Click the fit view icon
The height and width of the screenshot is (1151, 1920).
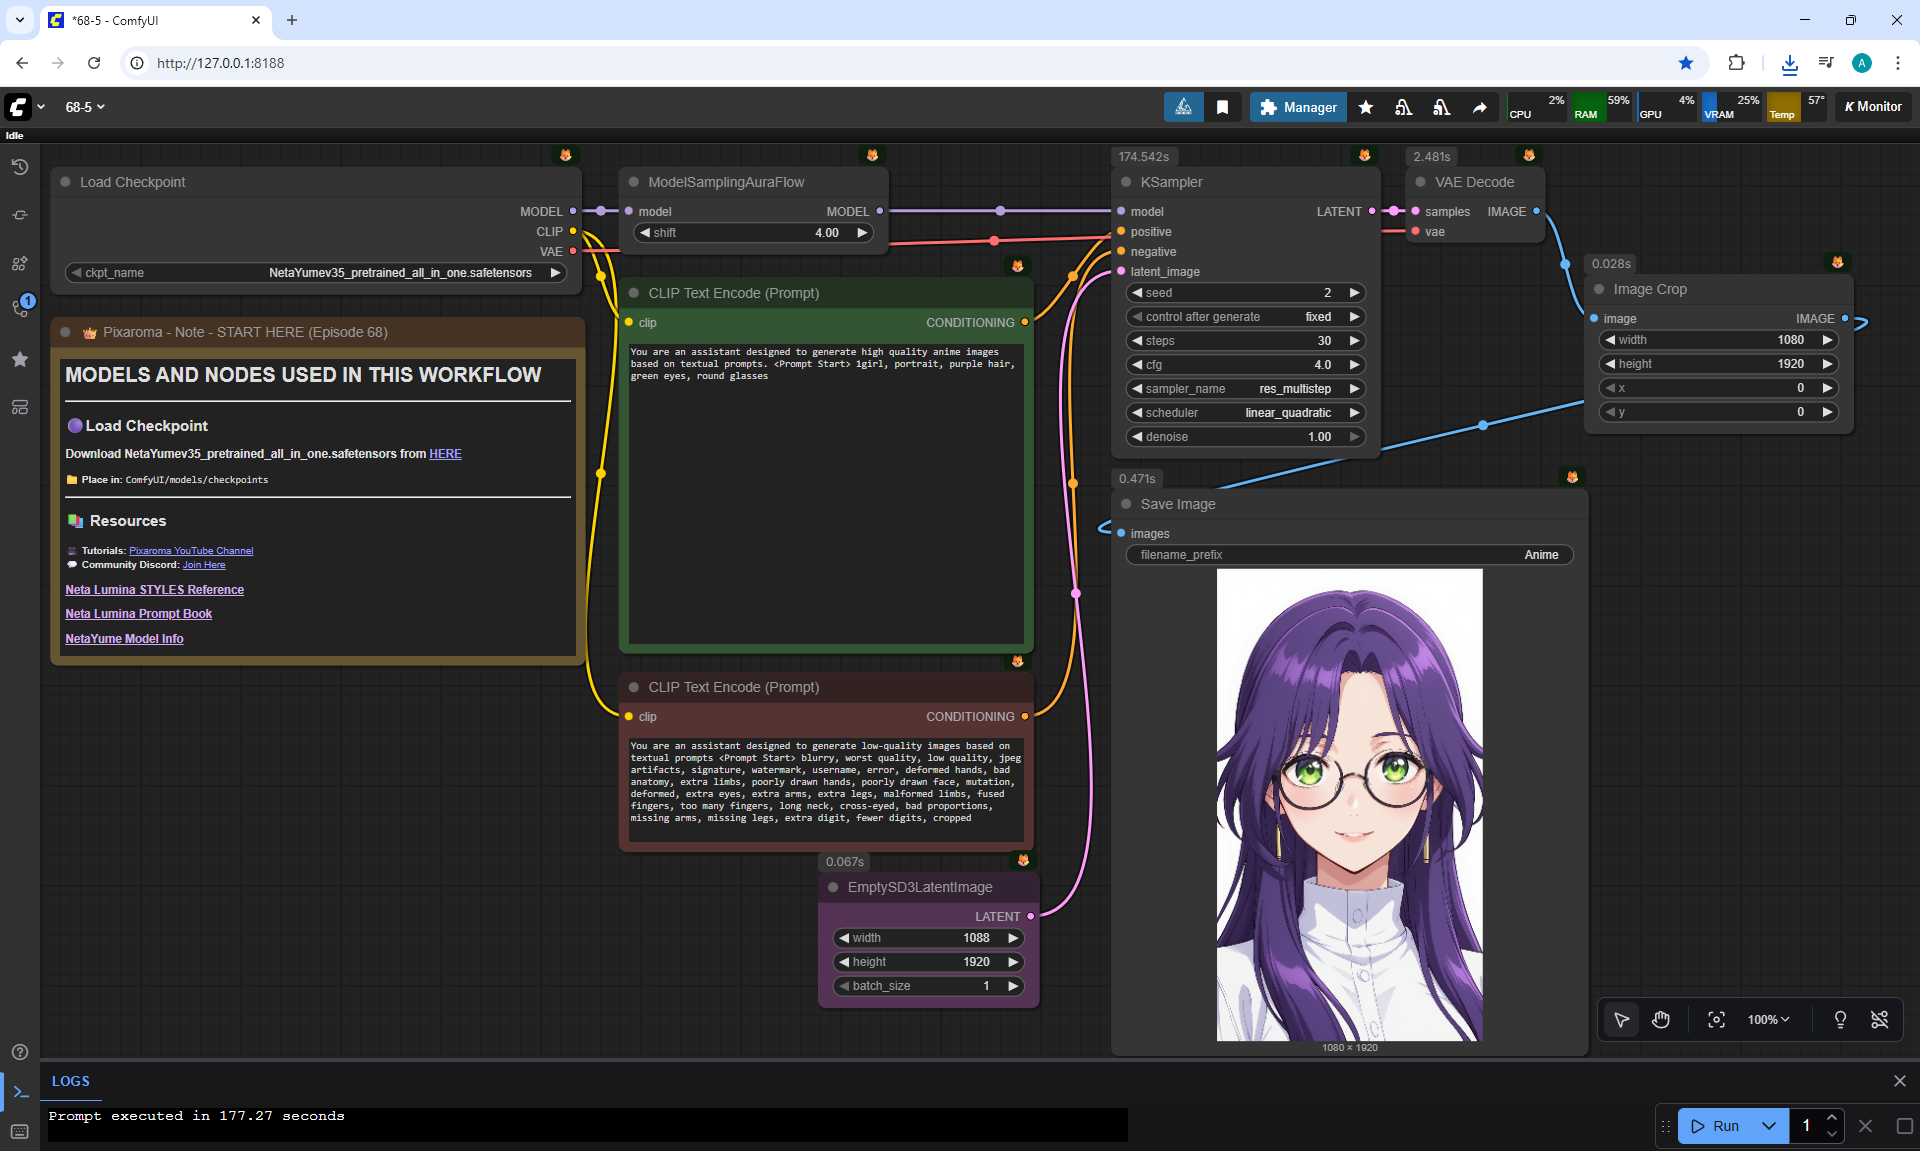click(x=1716, y=1019)
